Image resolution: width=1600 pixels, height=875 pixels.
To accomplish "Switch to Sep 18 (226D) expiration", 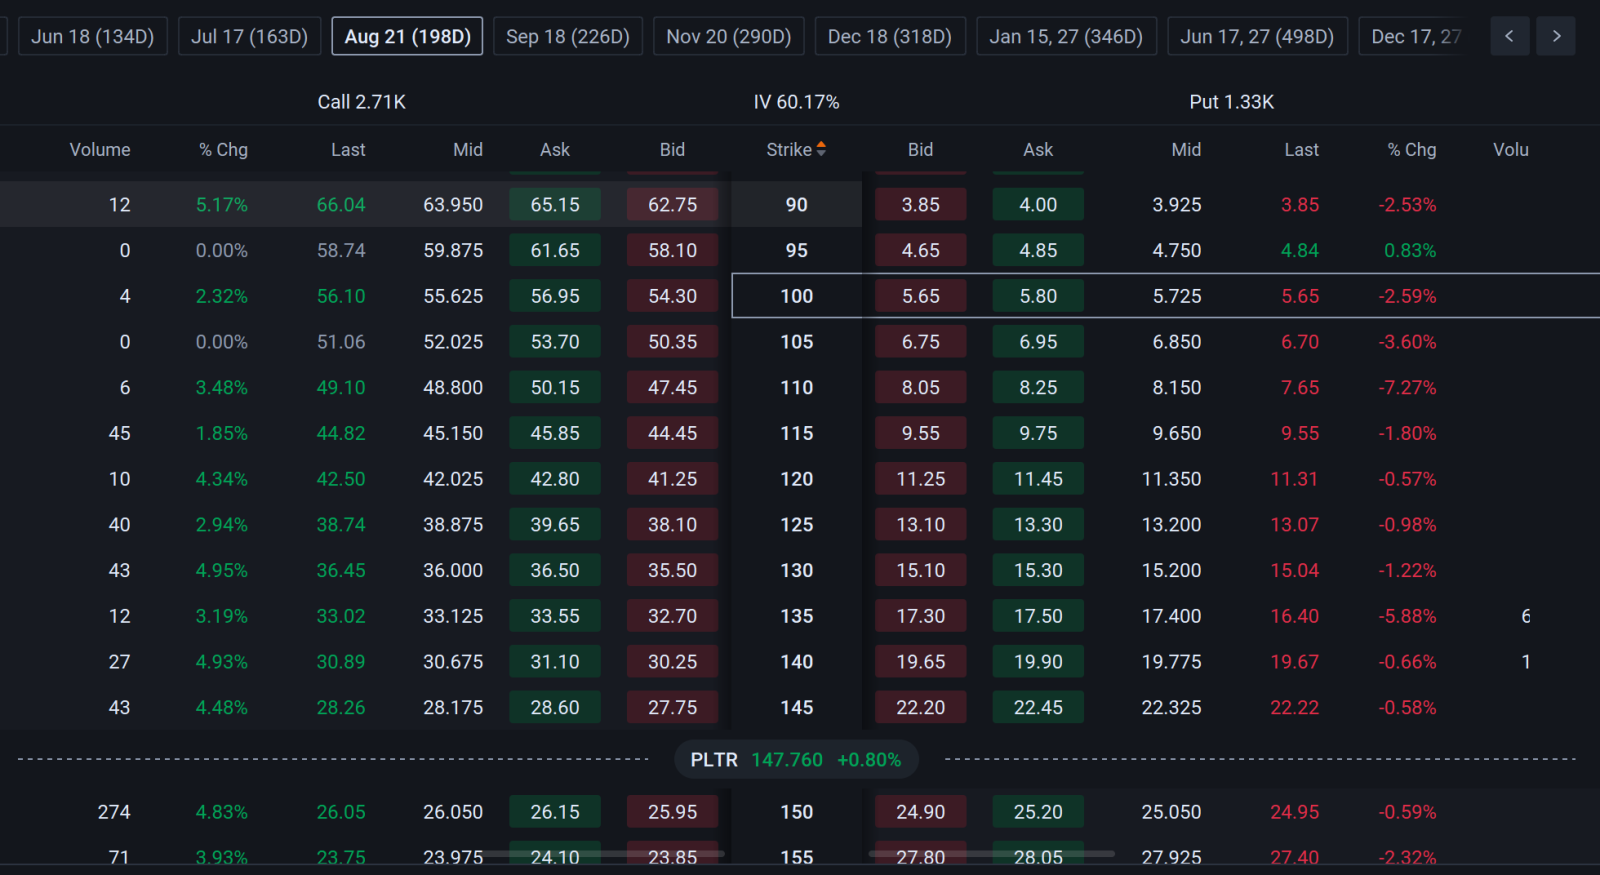I will point(568,36).
